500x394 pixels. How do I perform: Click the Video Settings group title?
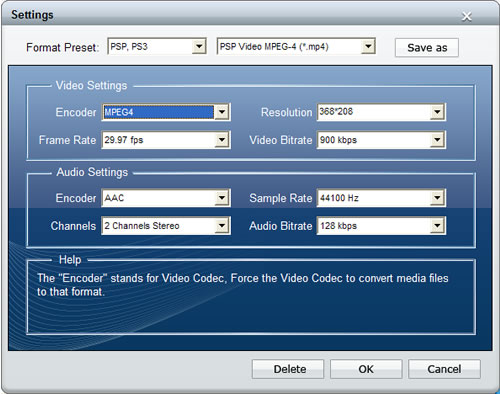91,86
